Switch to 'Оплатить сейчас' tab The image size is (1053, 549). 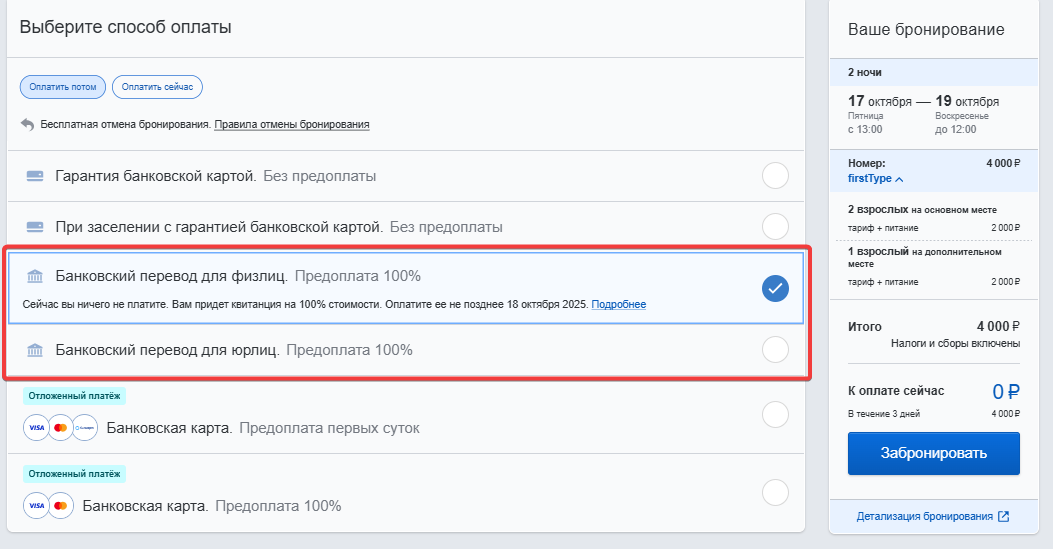(x=157, y=87)
